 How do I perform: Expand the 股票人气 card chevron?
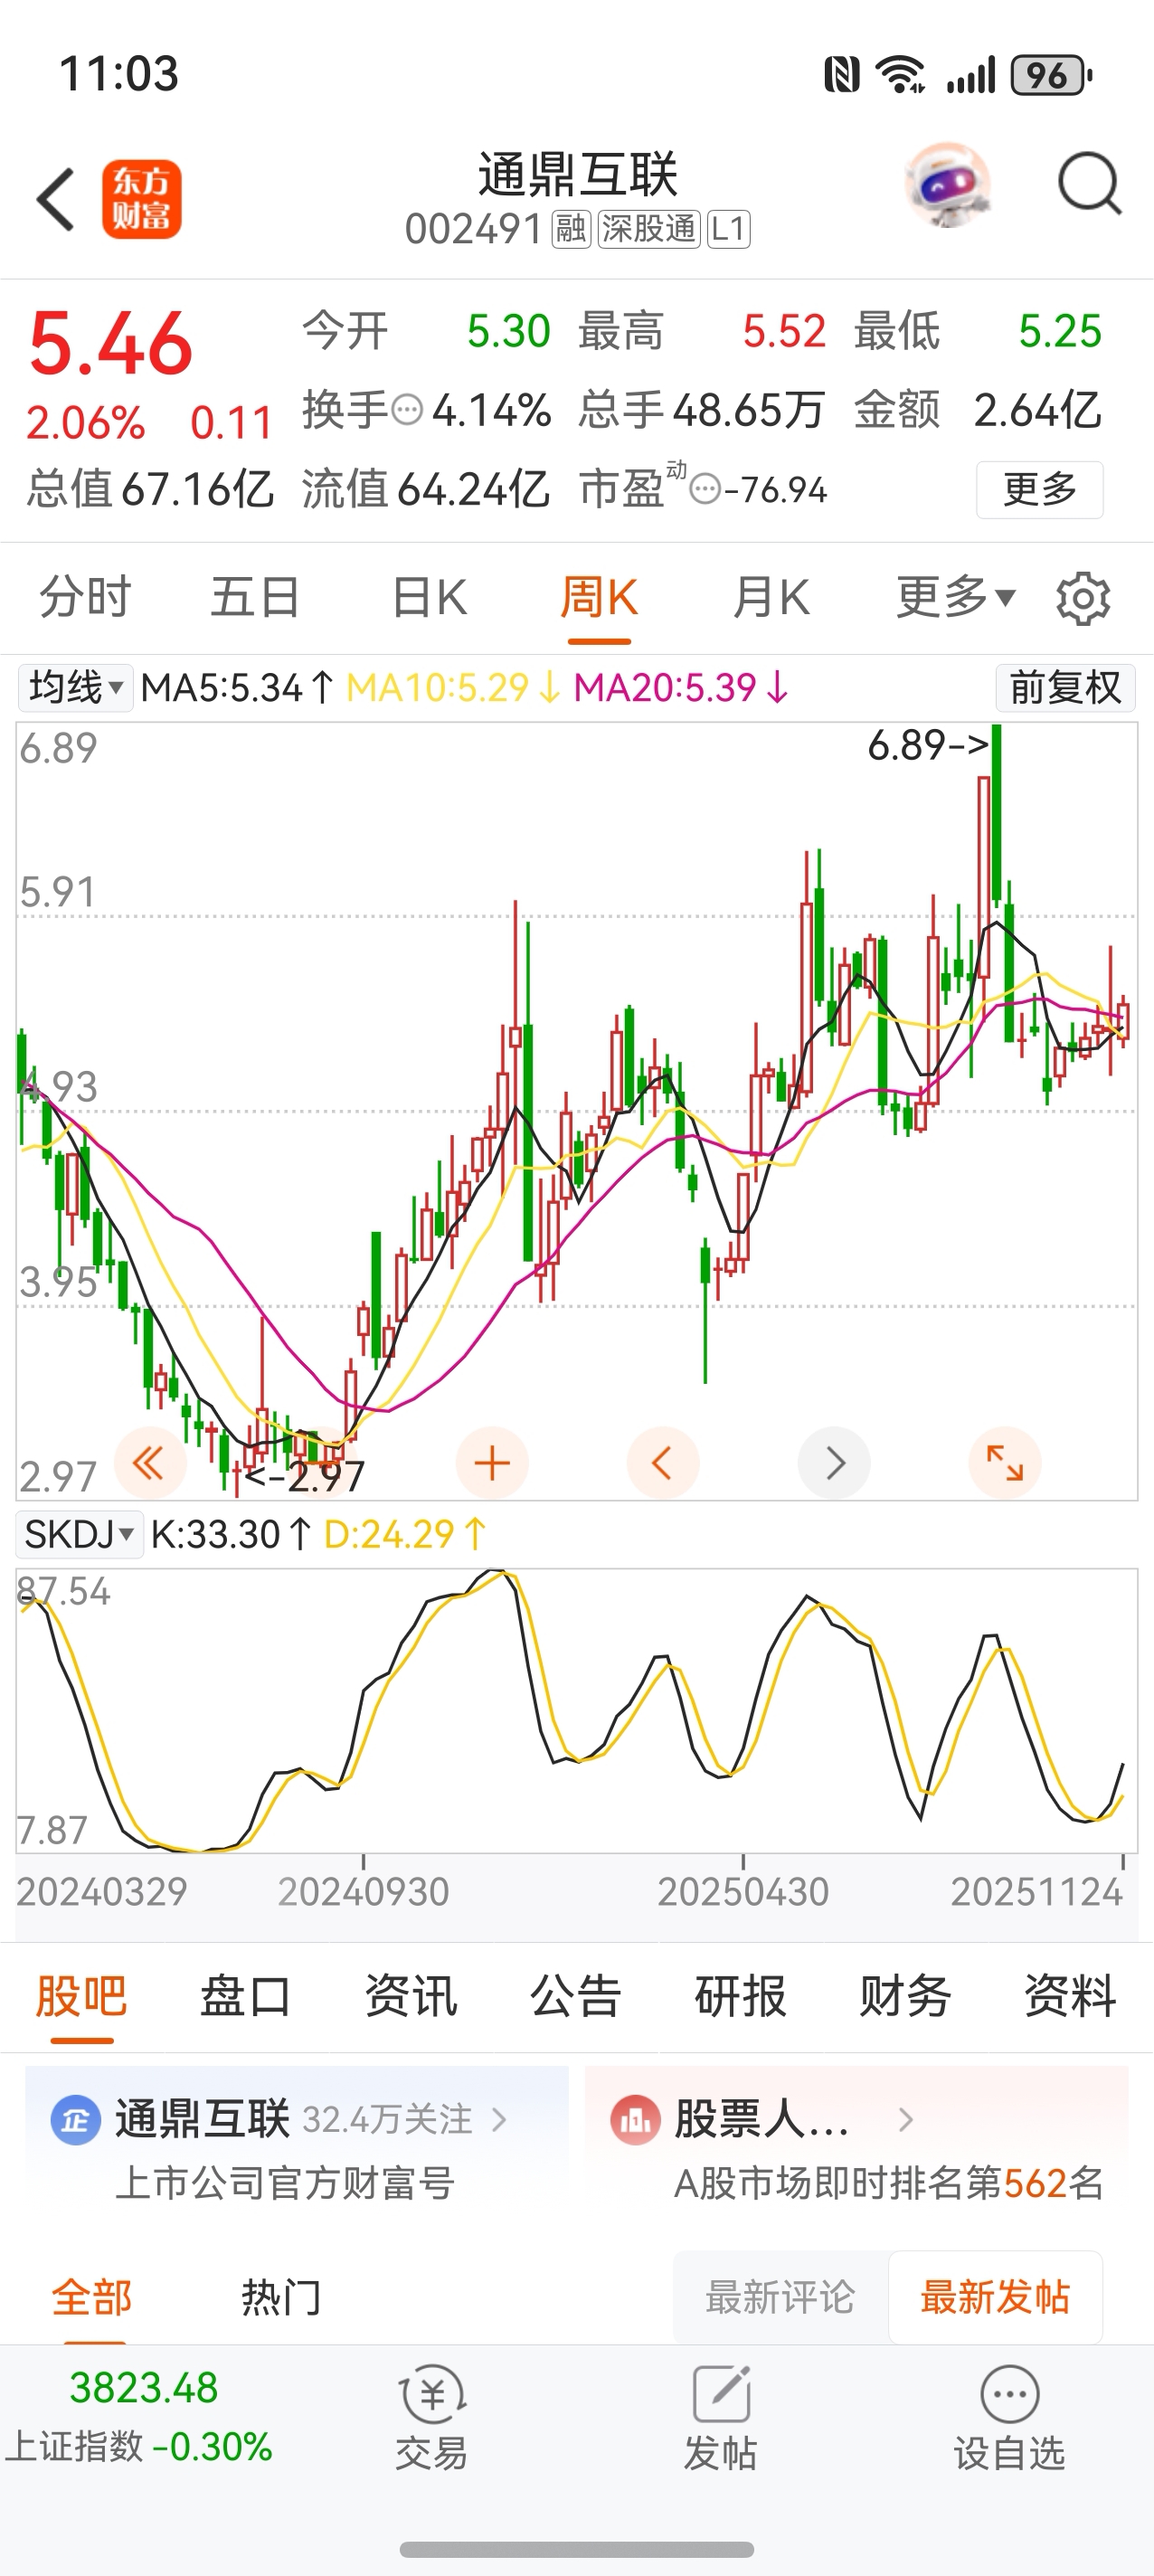point(905,2119)
